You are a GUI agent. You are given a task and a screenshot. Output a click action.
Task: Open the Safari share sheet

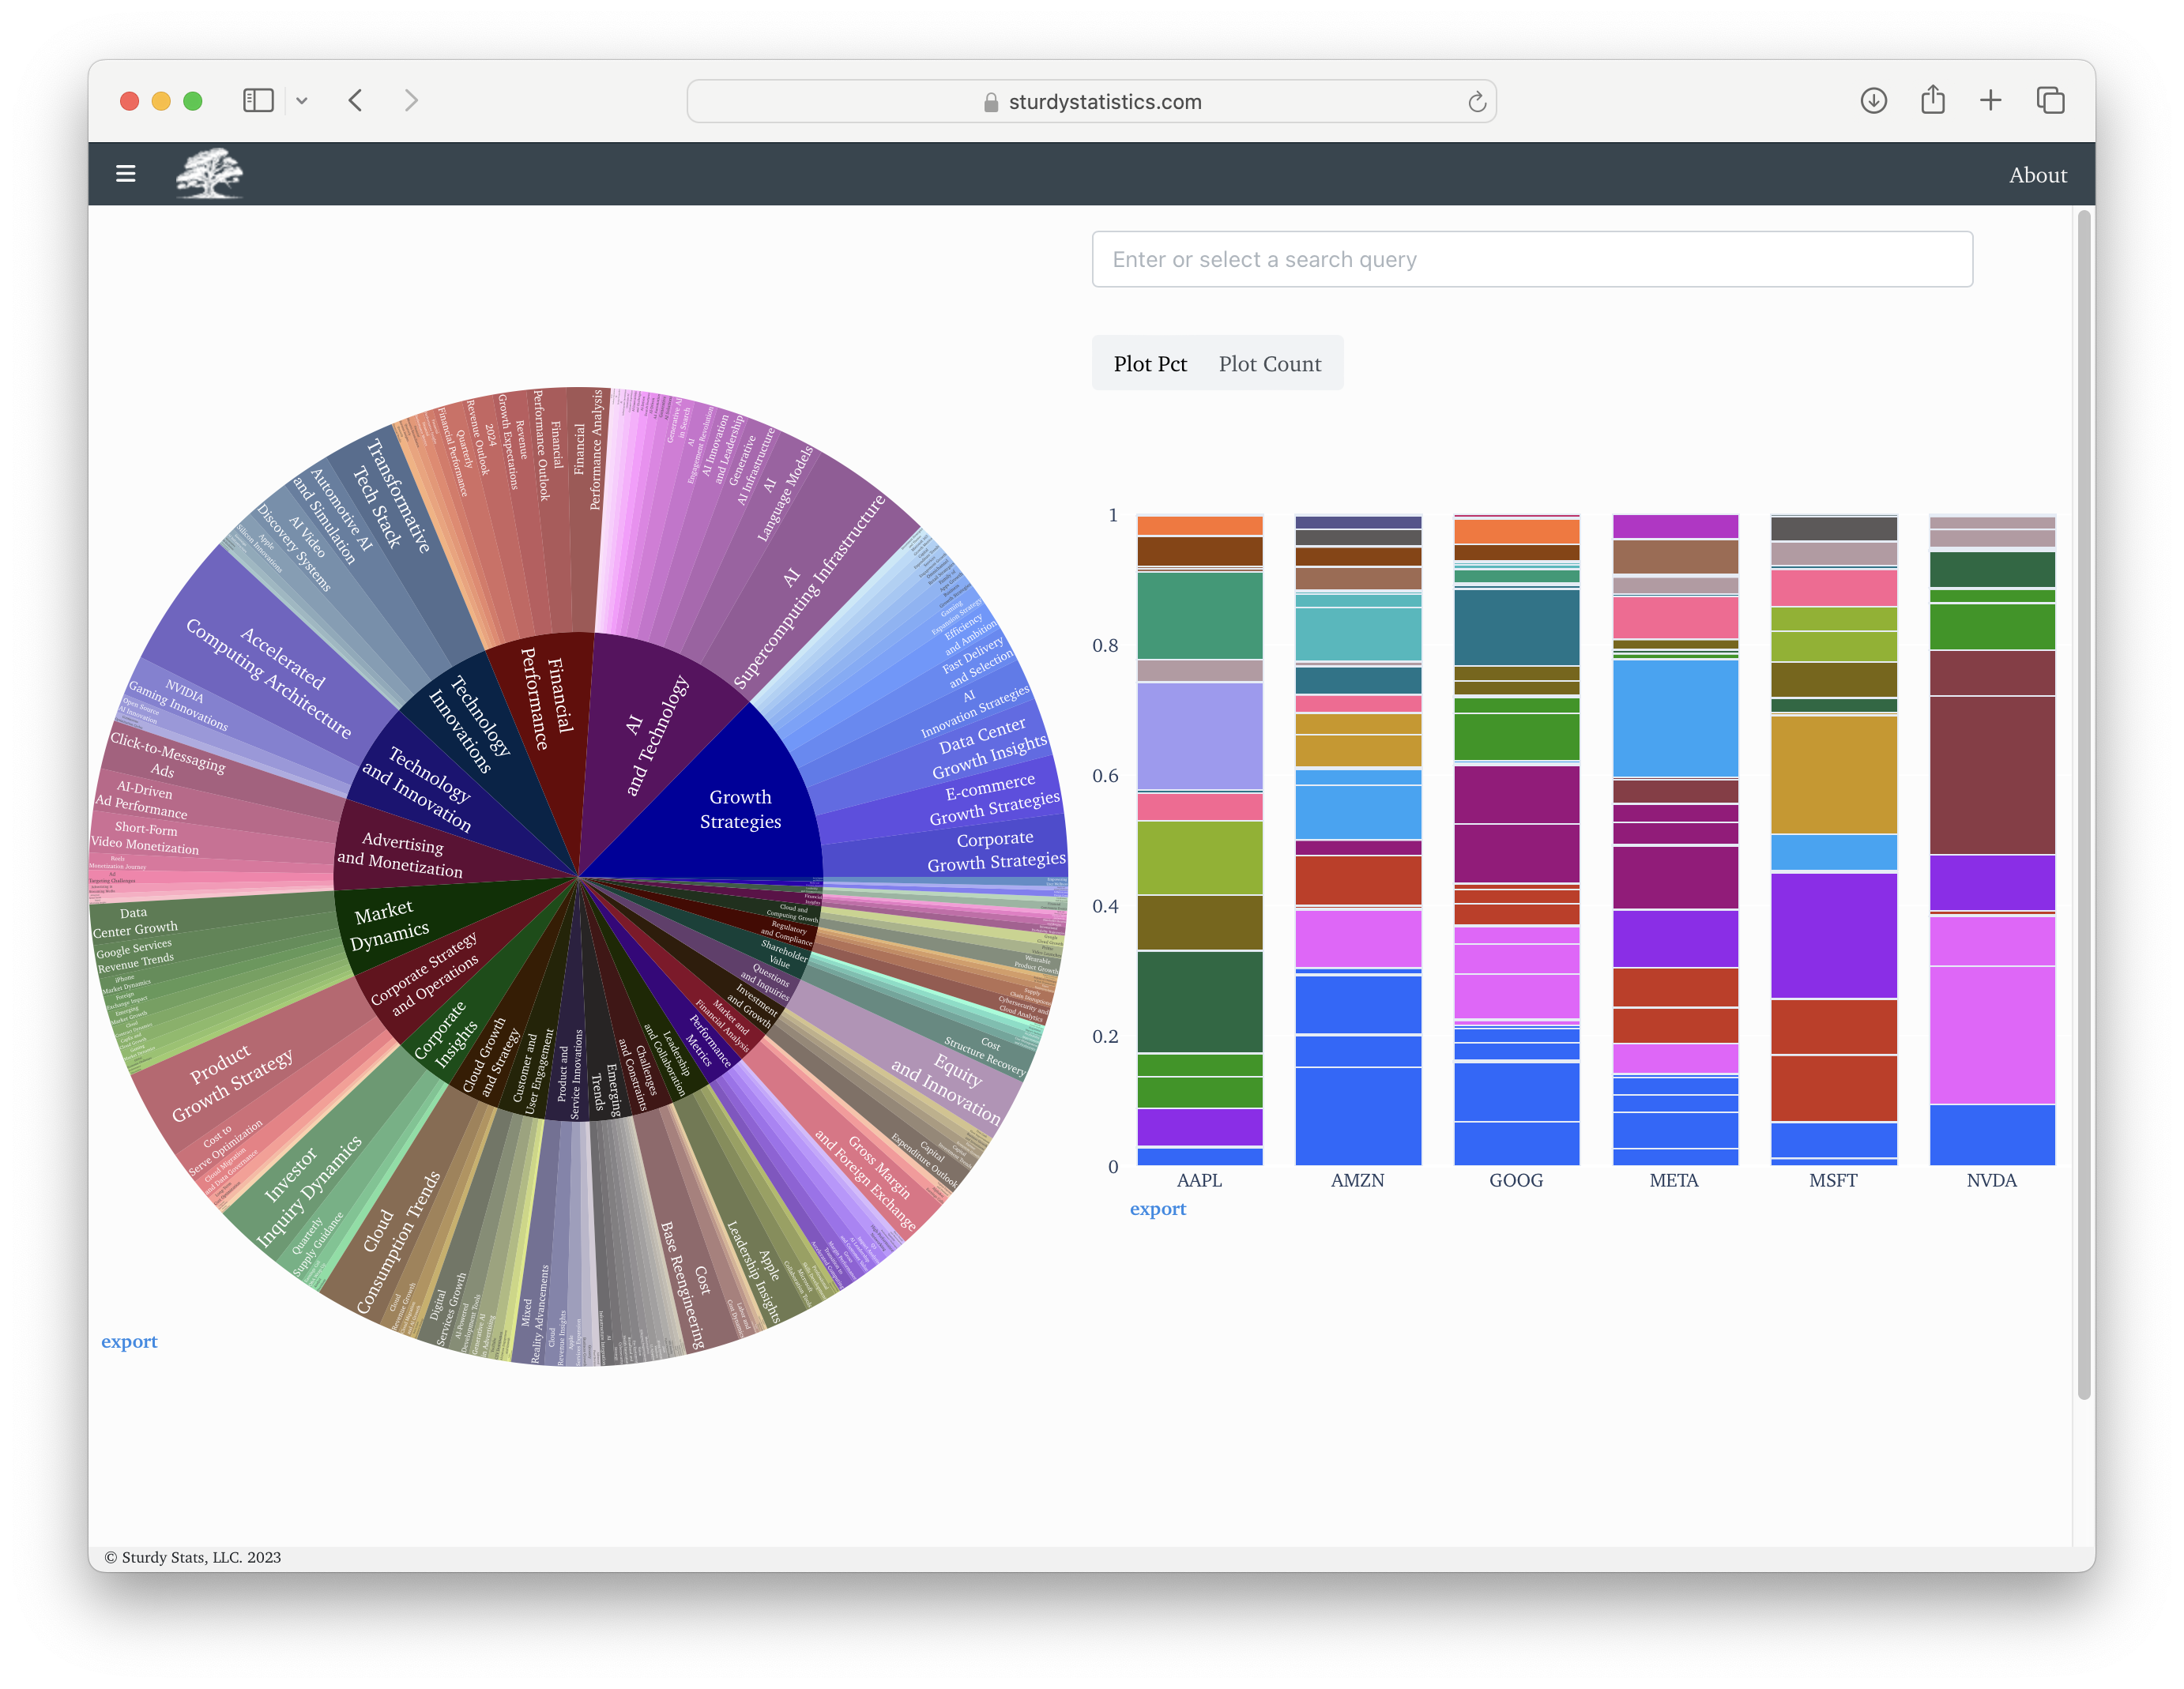pos(1932,100)
